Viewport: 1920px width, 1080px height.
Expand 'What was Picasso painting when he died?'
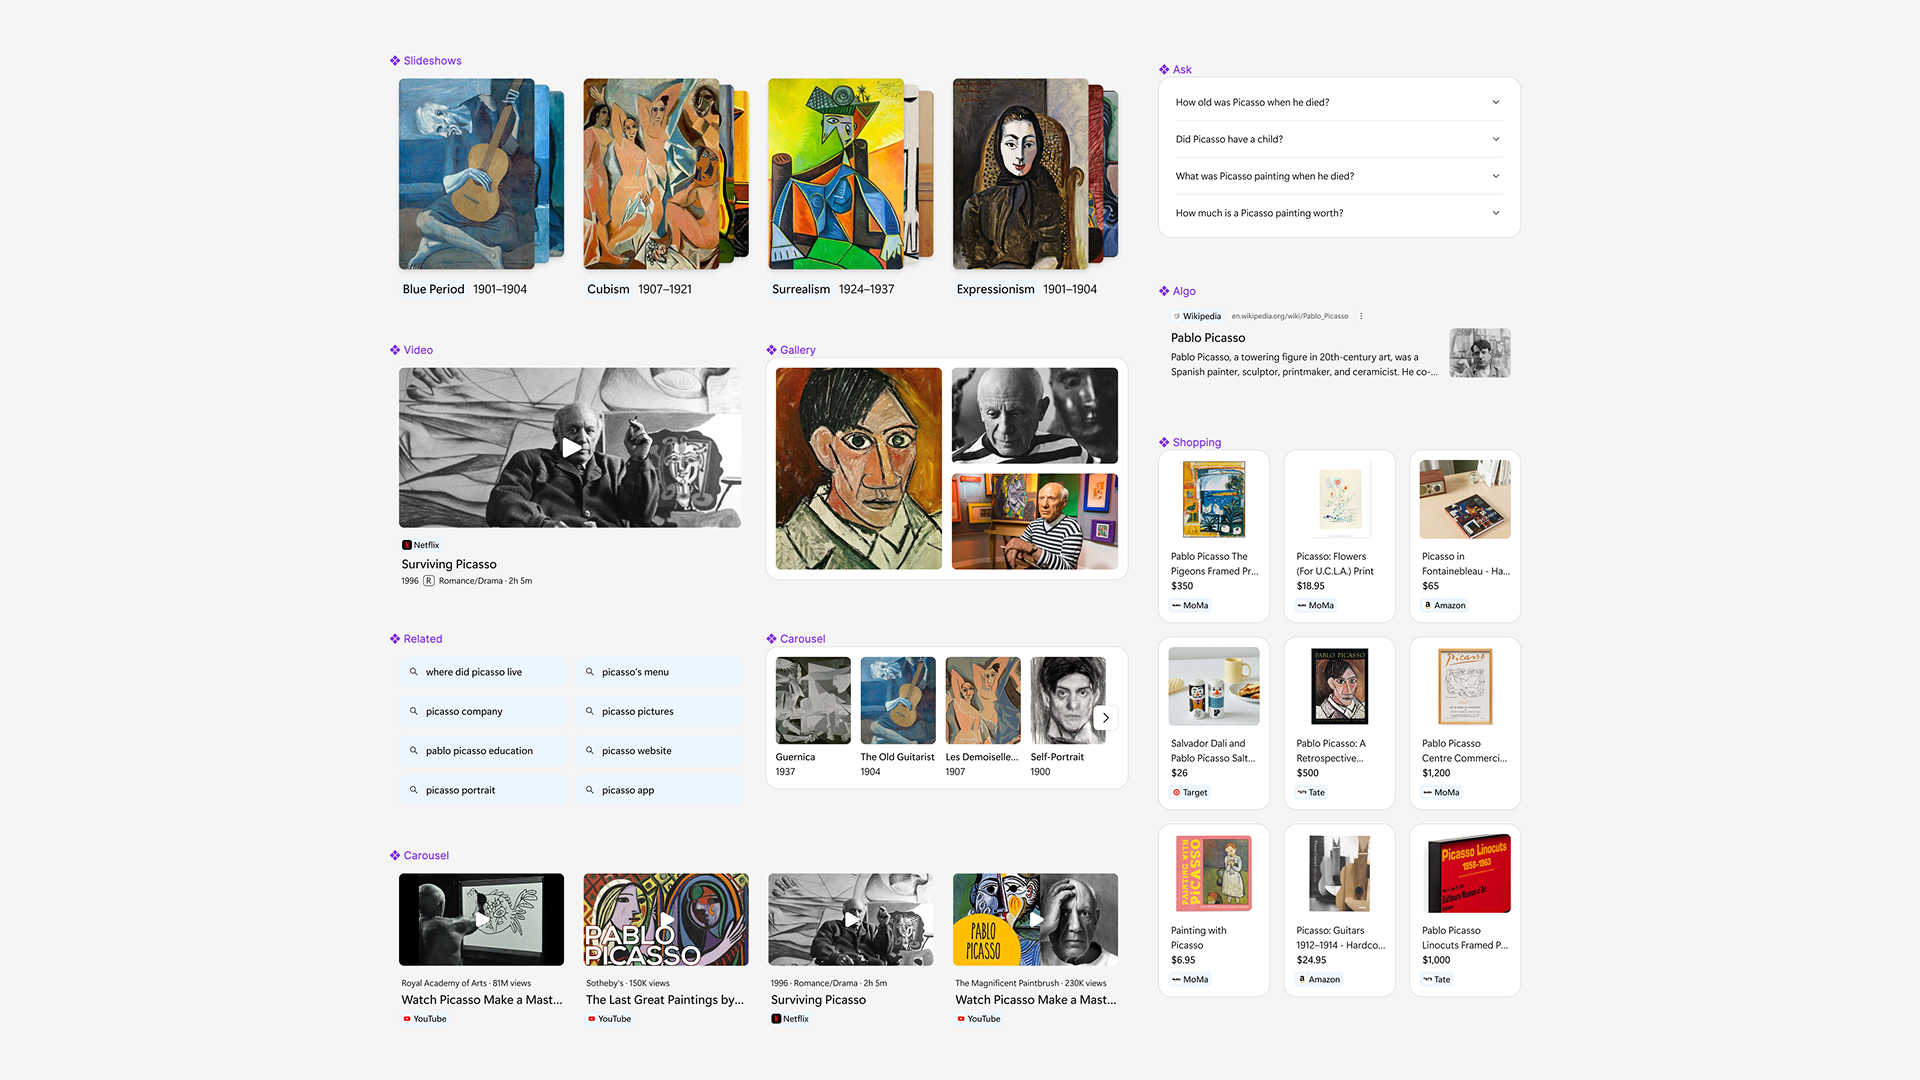(1496, 176)
